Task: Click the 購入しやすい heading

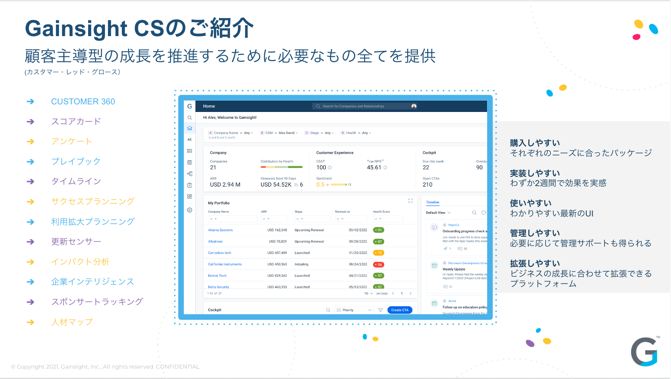Action: pyautogui.click(x=535, y=143)
